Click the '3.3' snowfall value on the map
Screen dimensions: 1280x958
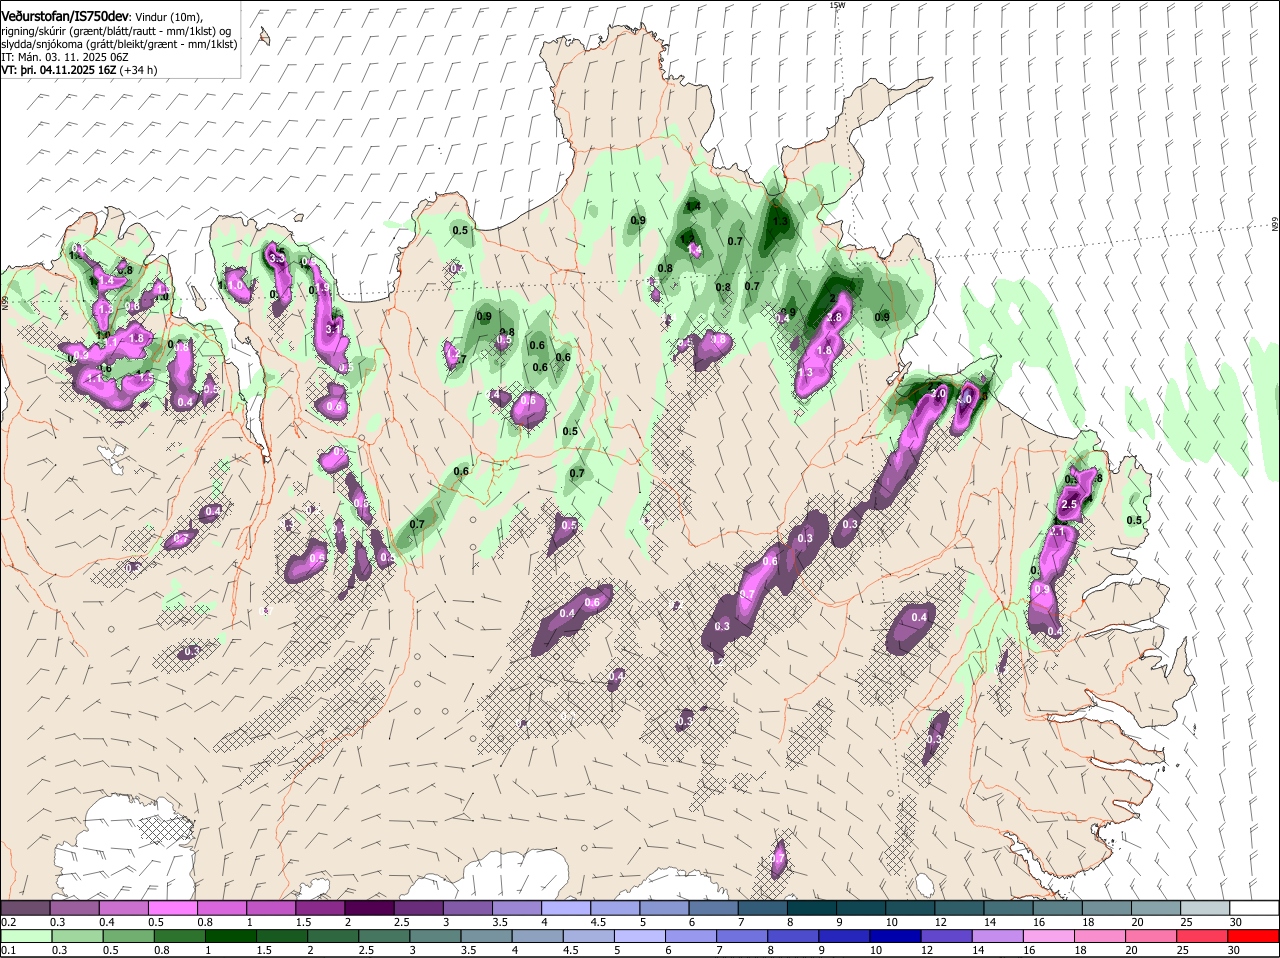[278, 258]
